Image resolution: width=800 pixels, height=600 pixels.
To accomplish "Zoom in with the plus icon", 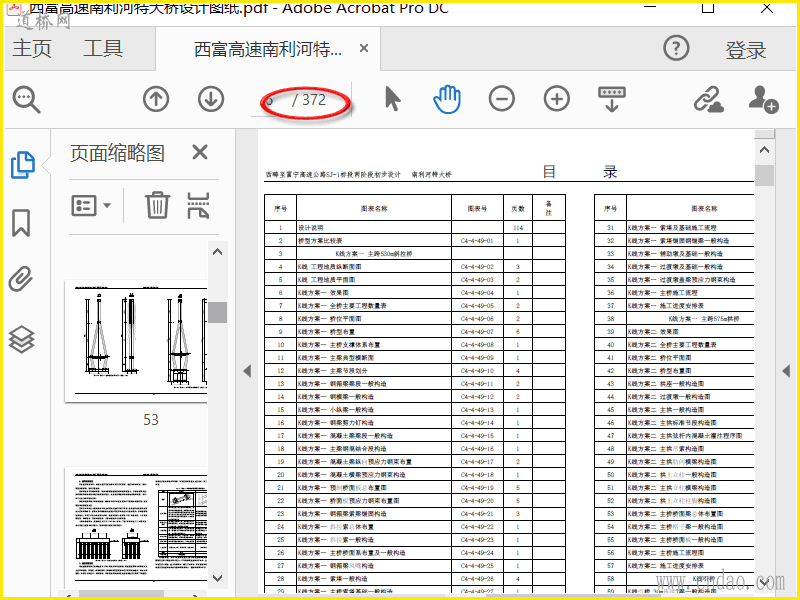I will tap(557, 99).
